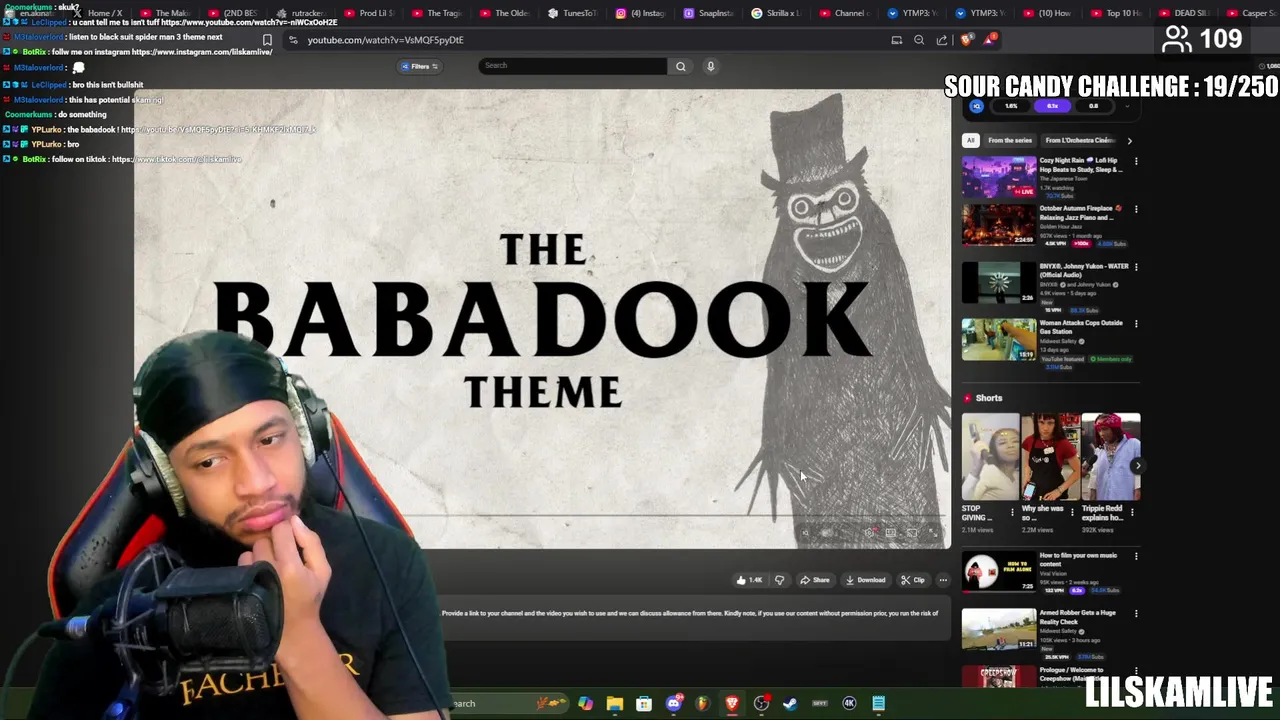Open options for Woman Attacks Cops video

[x=1136, y=324]
